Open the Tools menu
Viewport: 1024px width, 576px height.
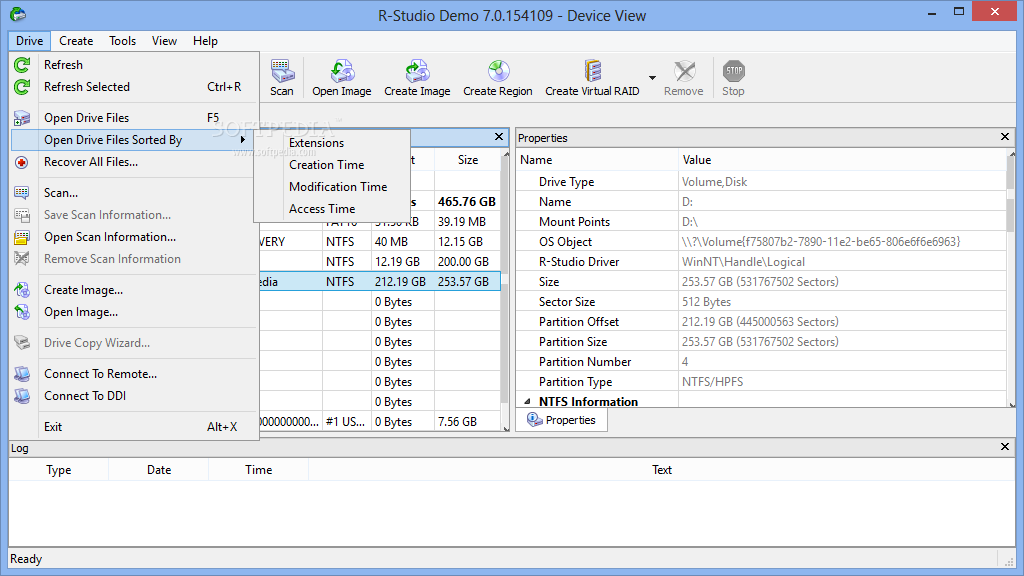pos(122,40)
